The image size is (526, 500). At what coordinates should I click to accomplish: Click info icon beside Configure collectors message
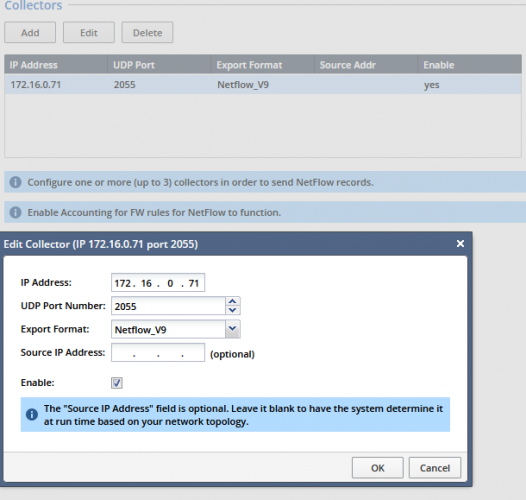click(15, 182)
